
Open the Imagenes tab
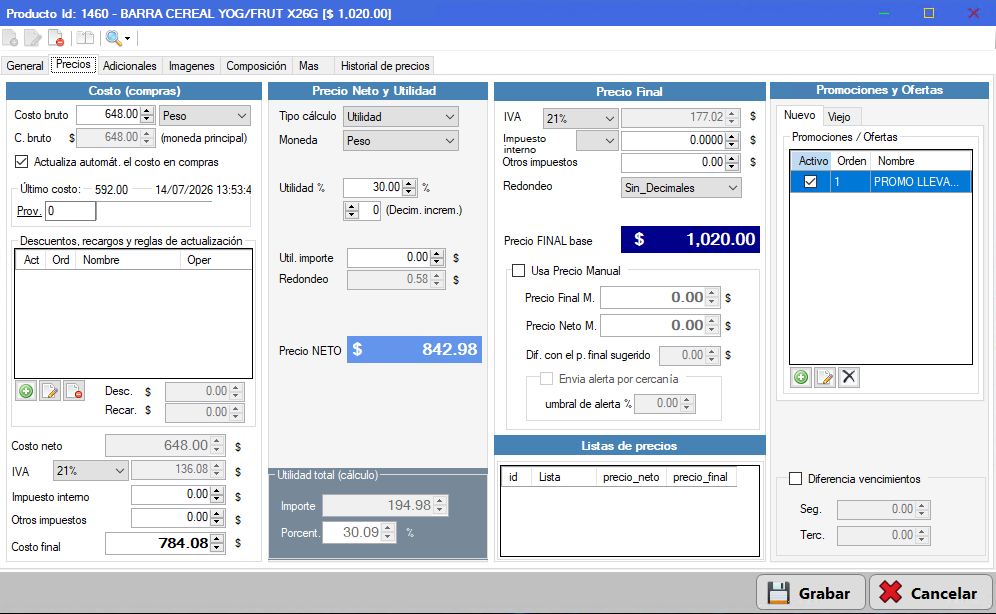191,66
